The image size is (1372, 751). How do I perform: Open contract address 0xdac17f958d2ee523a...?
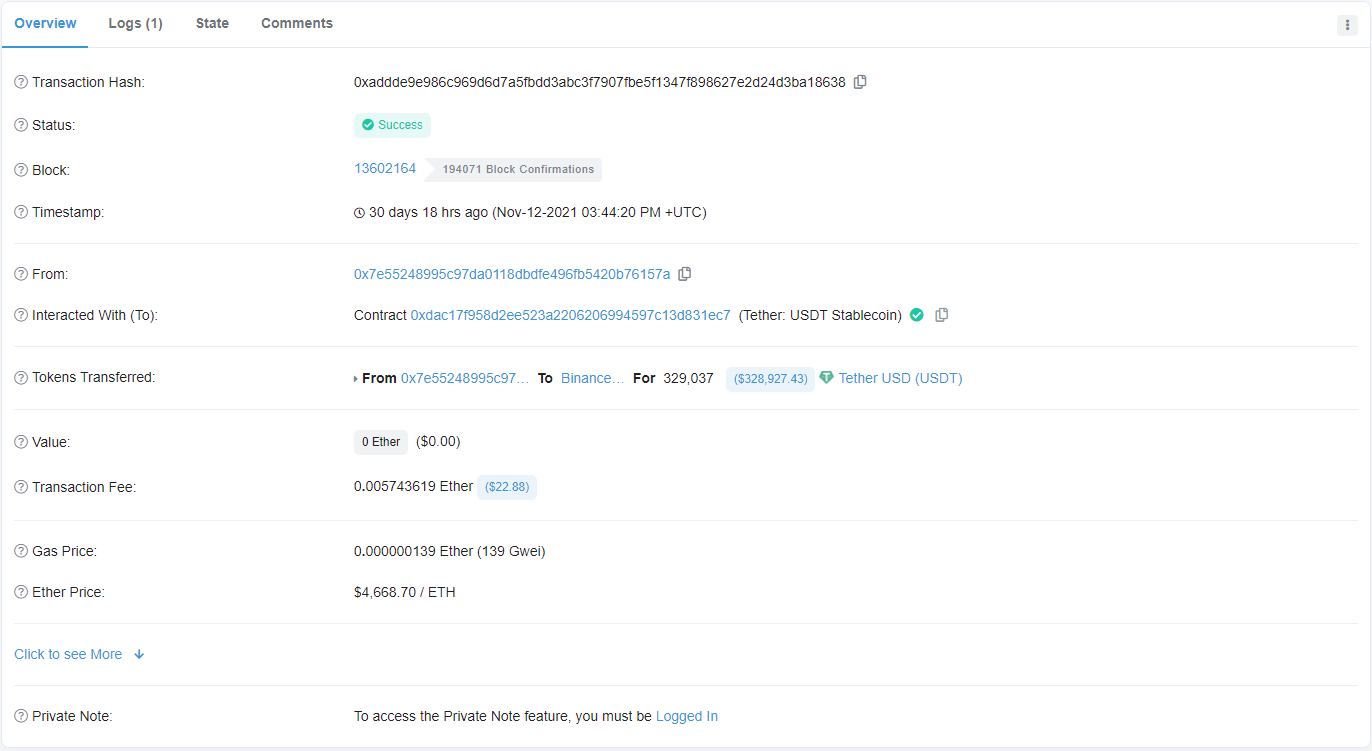(x=570, y=315)
